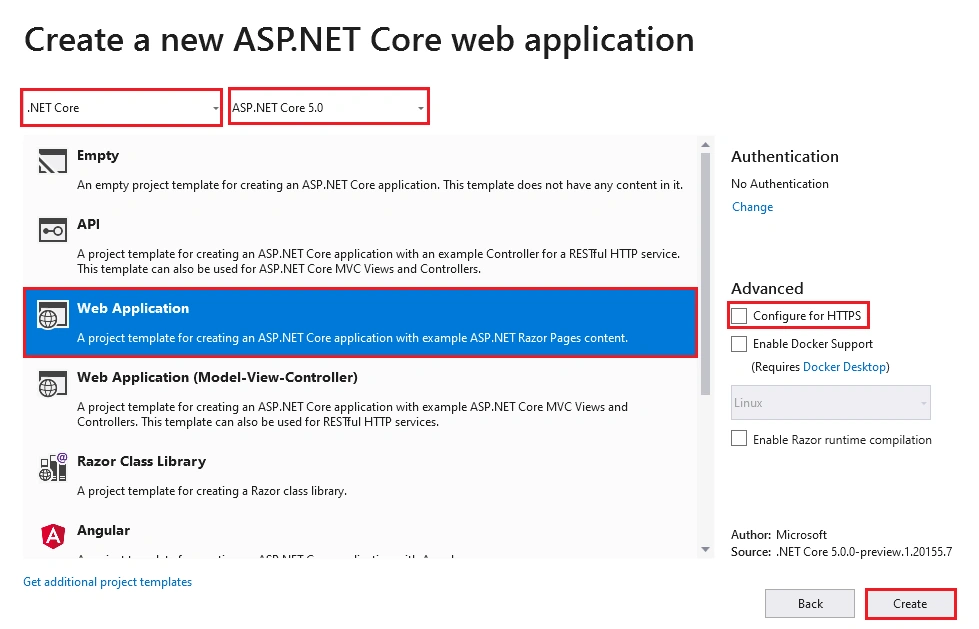Click 'No Authentication' text
The width and height of the screenshot is (979, 629).
click(780, 184)
